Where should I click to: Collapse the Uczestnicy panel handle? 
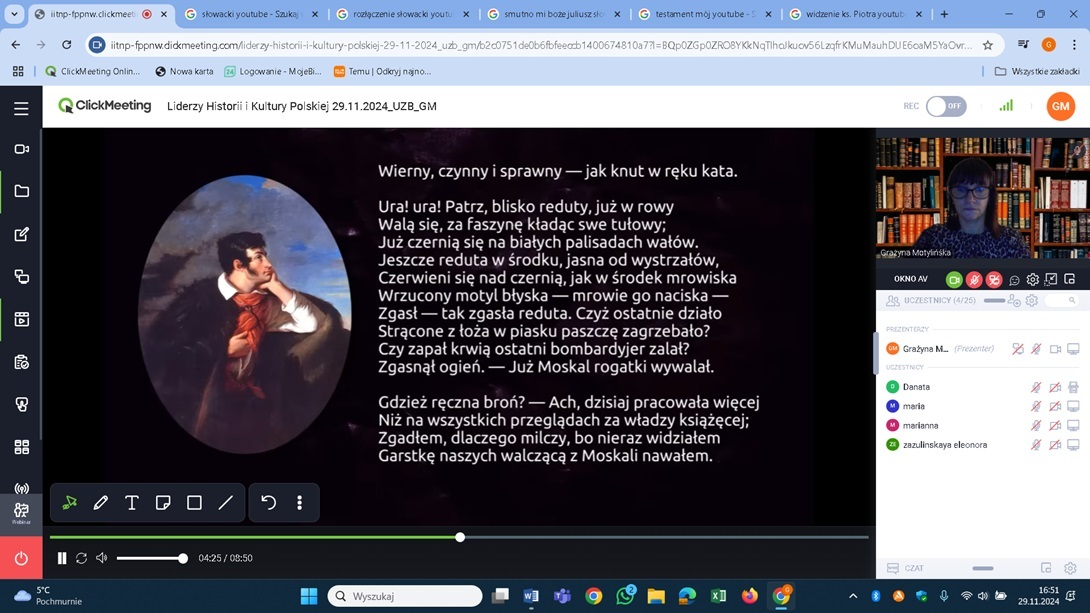tap(994, 301)
